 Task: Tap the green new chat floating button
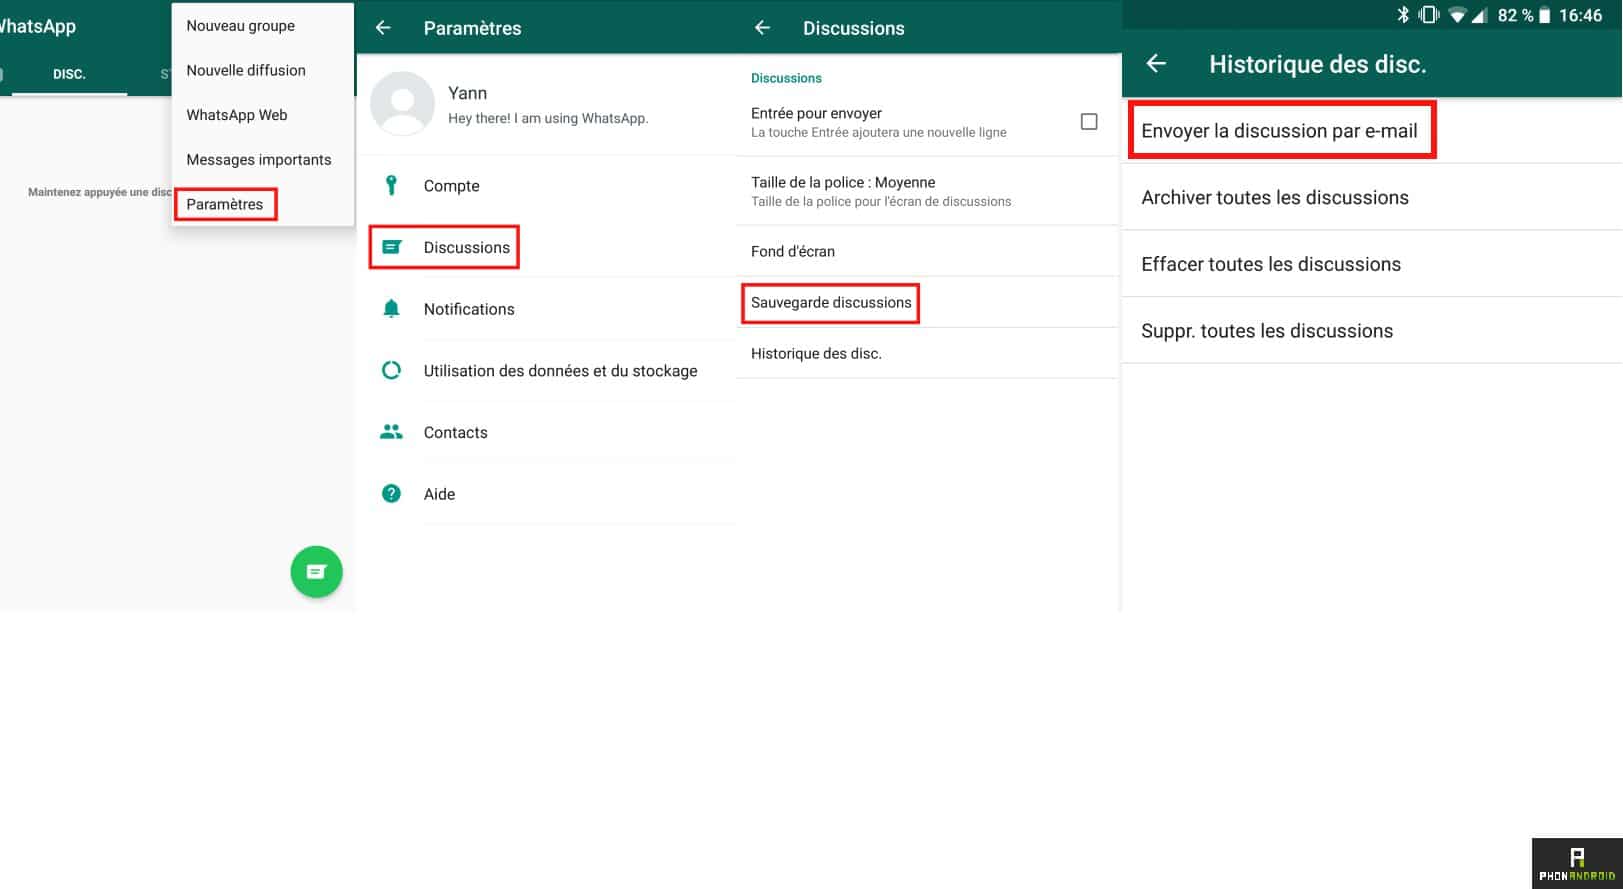[x=316, y=572]
